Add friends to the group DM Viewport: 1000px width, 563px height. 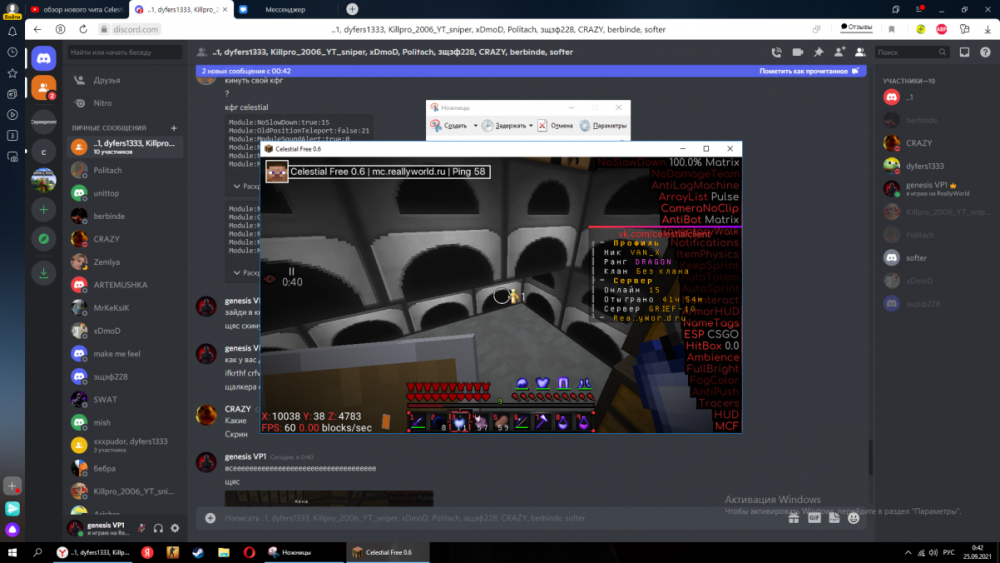839,52
